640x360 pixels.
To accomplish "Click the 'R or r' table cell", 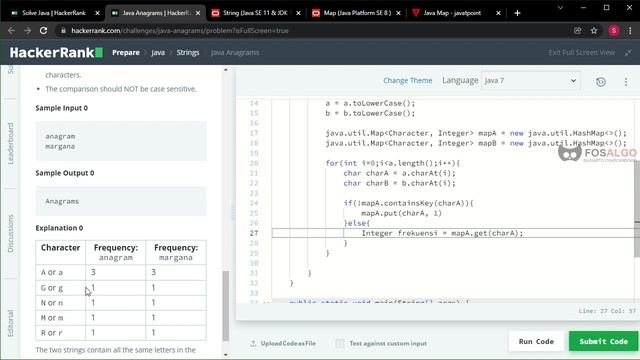I will (60, 333).
